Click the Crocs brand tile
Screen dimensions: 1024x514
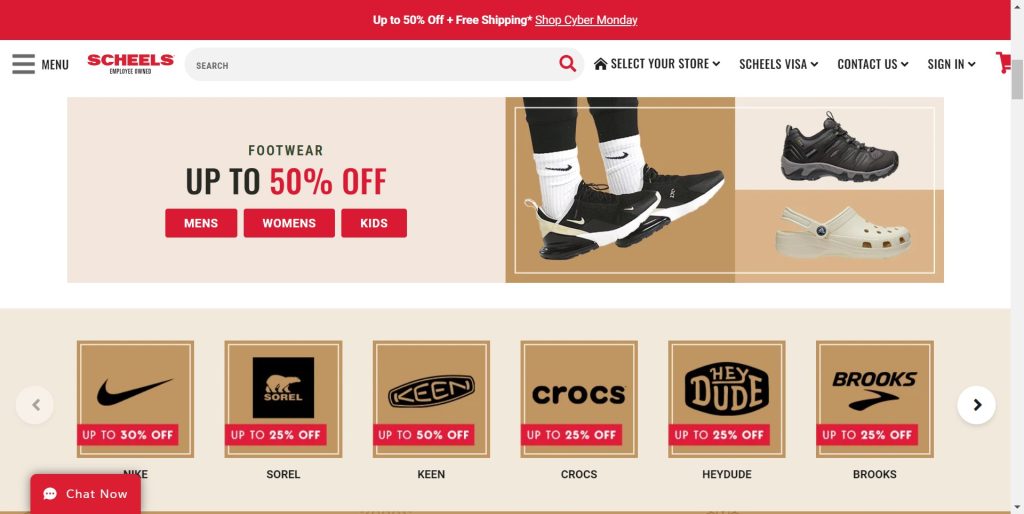click(579, 399)
